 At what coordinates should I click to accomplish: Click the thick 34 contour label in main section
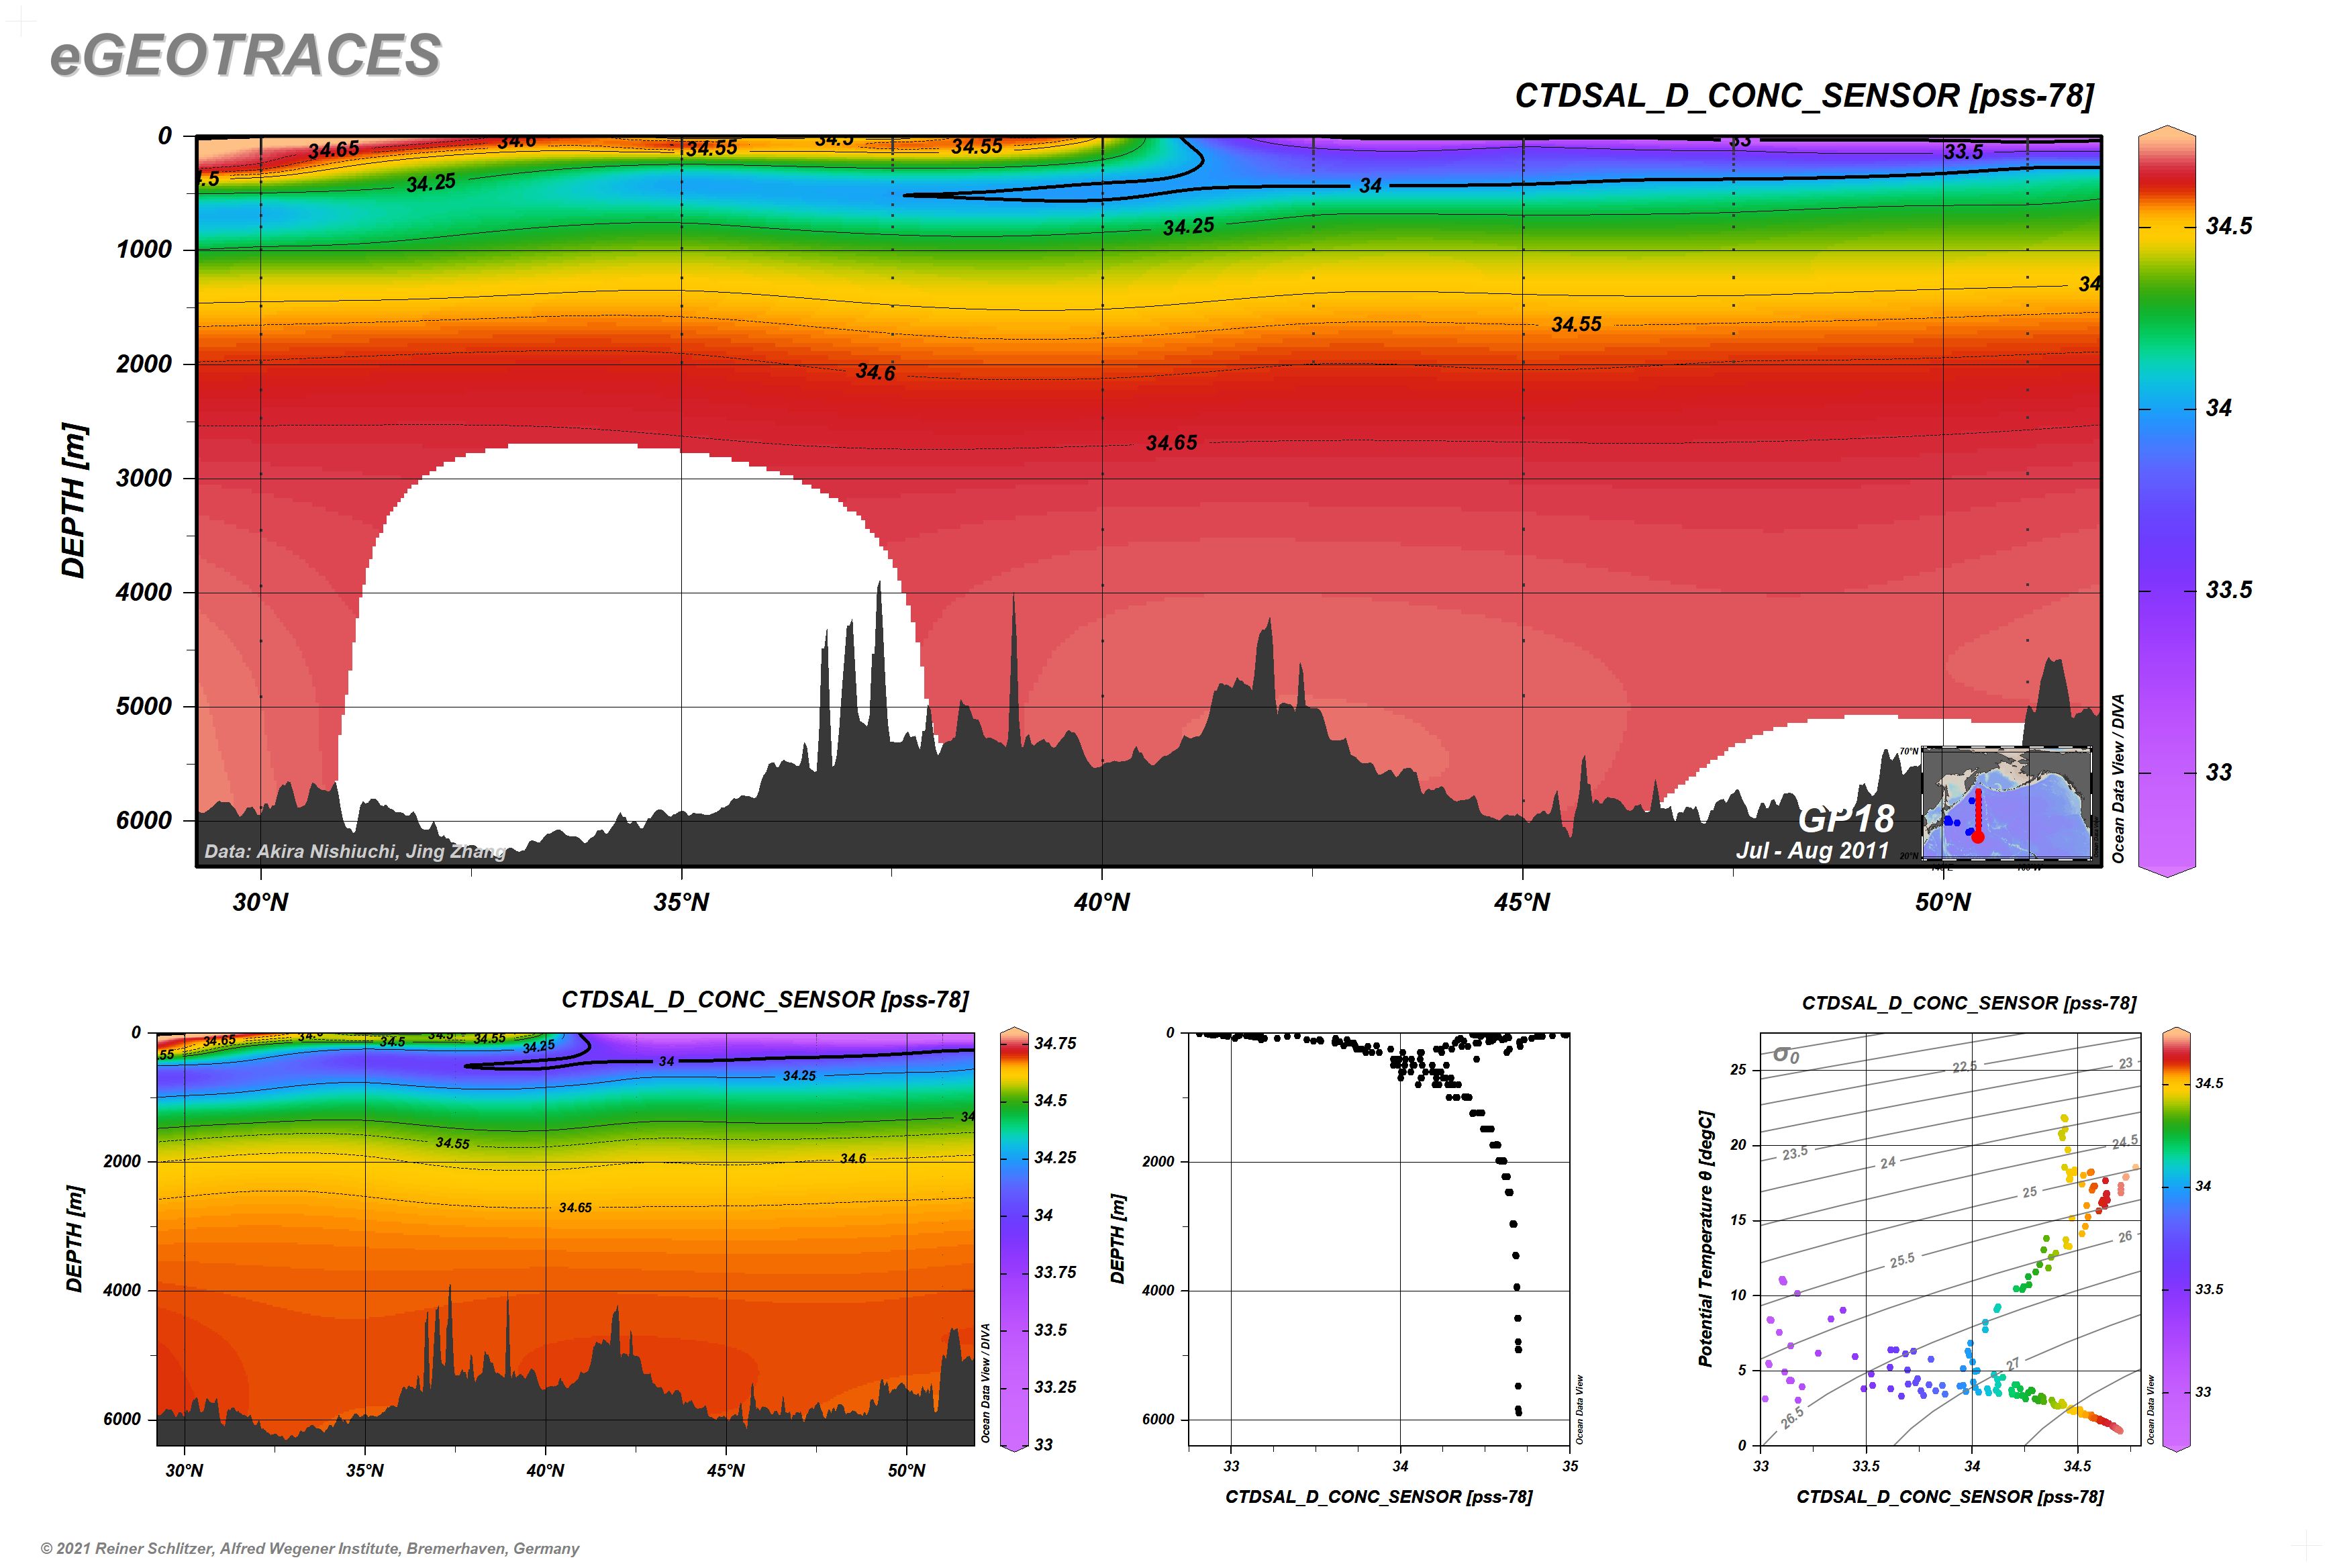pyautogui.click(x=1370, y=186)
